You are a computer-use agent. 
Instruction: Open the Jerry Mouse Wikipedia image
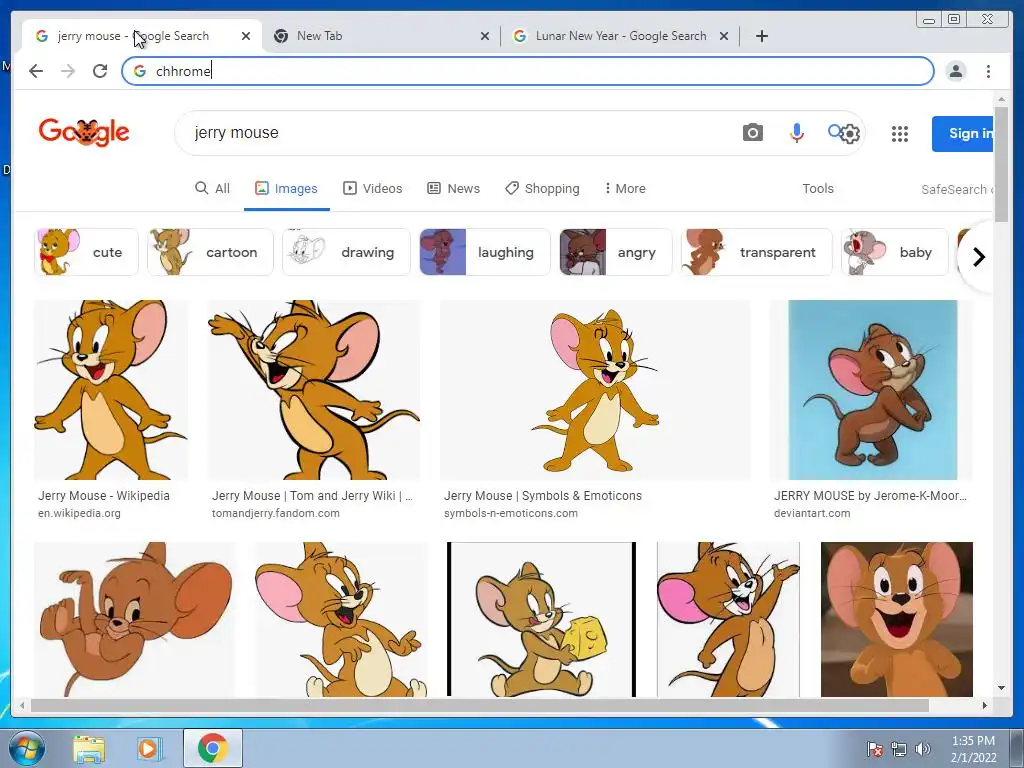pyautogui.click(x=111, y=390)
